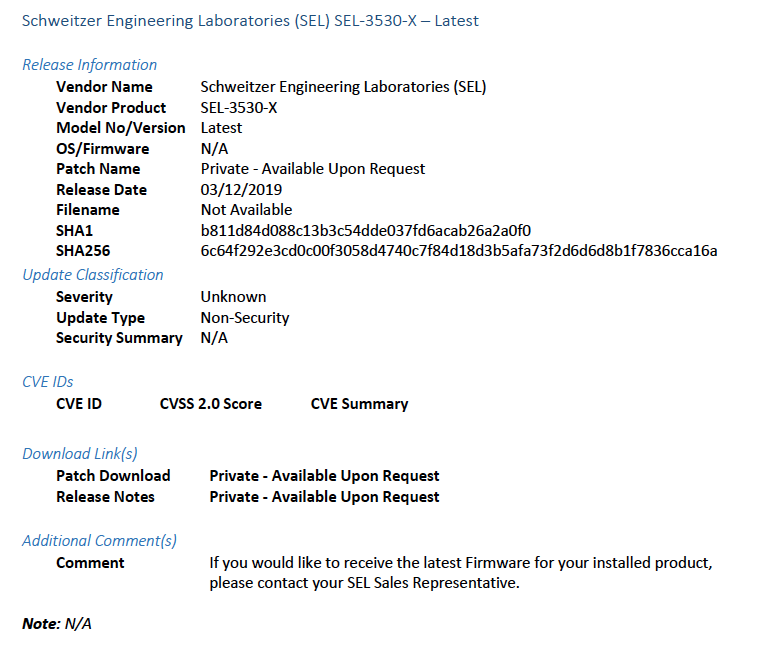Select the SEL-3530-X vendor product value

click(239, 108)
